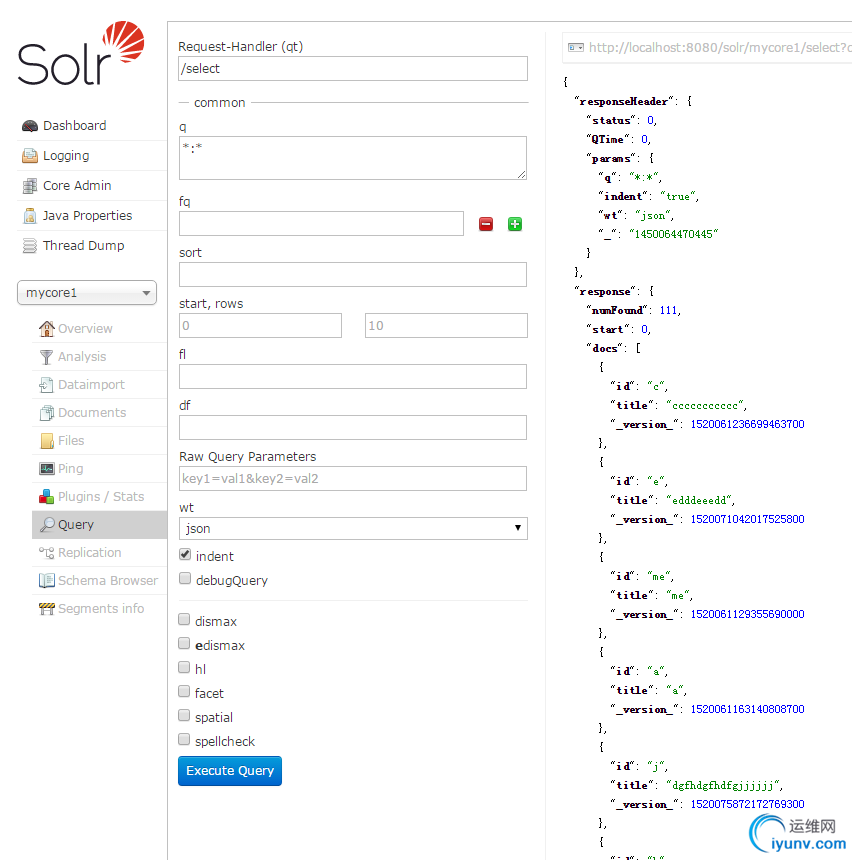Click the title value "edddeeedd"
852x860 pixels.
tap(699, 500)
